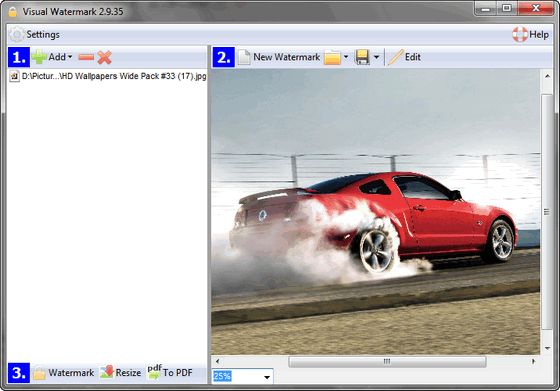Save watermark with the floppy disk icon
This screenshot has width=560, height=391.
click(x=362, y=57)
